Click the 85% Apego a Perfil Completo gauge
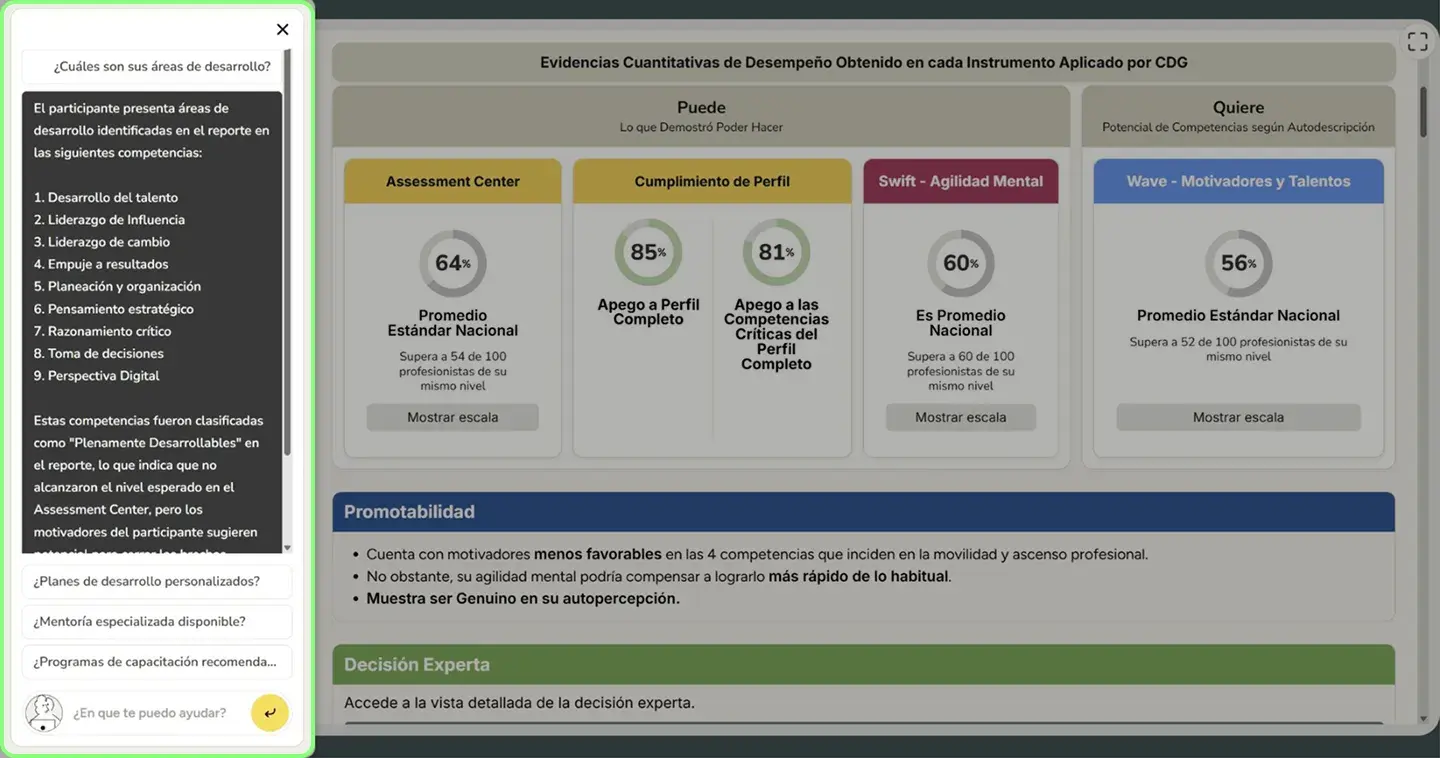The width and height of the screenshot is (1440, 758). [648, 252]
